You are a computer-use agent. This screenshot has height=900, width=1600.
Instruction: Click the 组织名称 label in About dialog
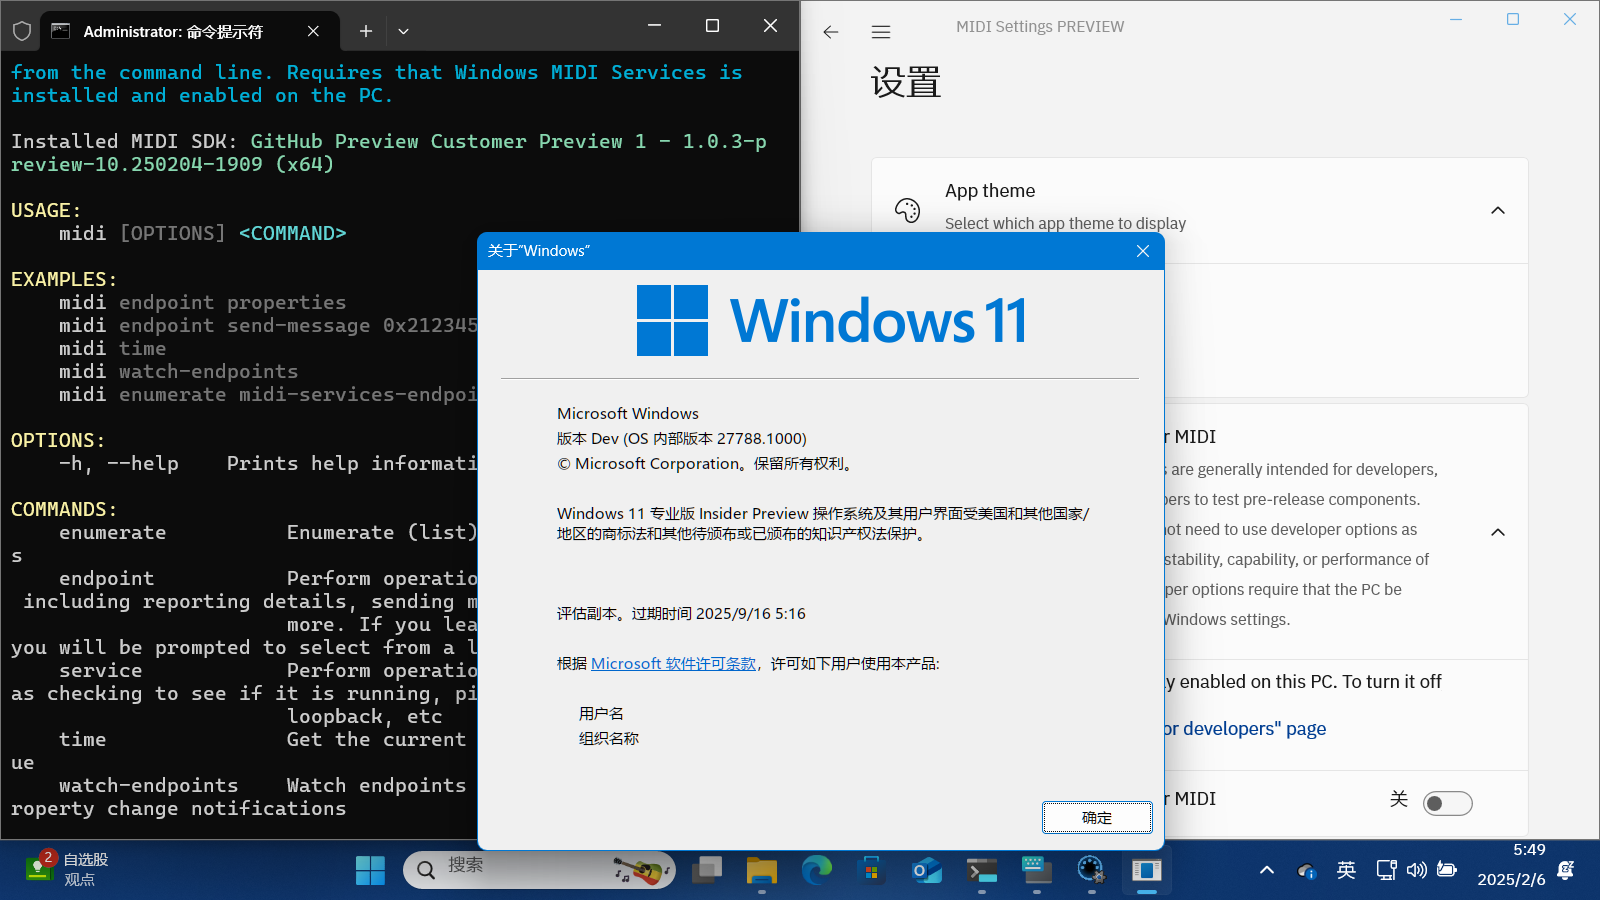click(609, 738)
